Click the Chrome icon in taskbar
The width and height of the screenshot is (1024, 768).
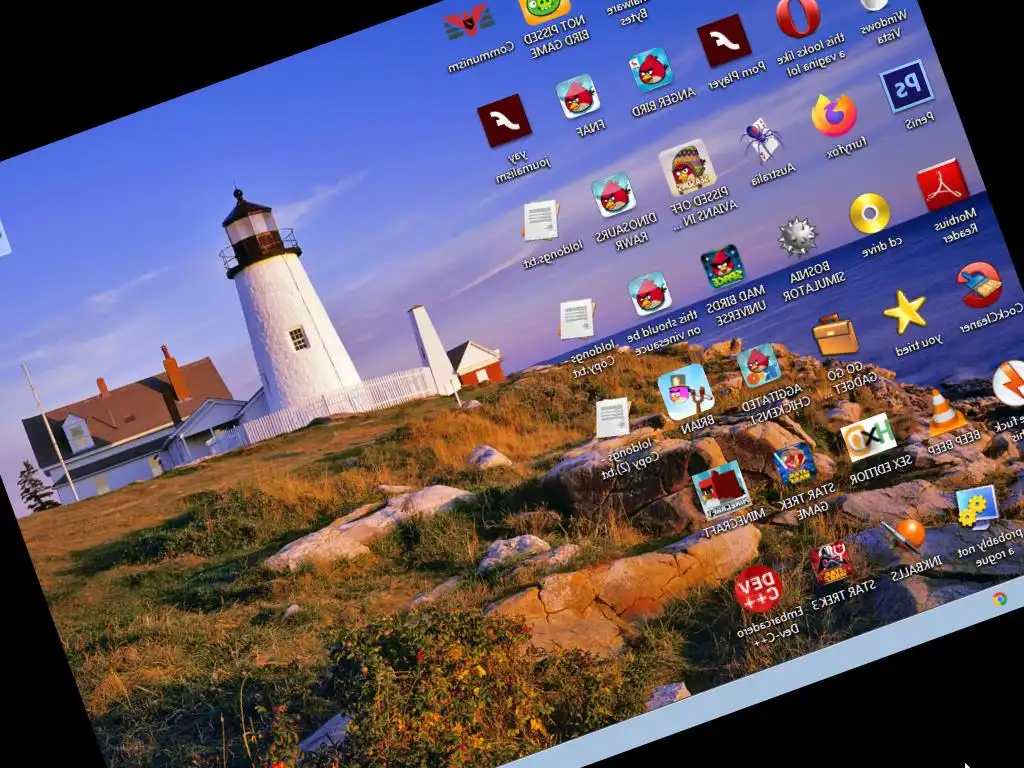click(x=999, y=599)
